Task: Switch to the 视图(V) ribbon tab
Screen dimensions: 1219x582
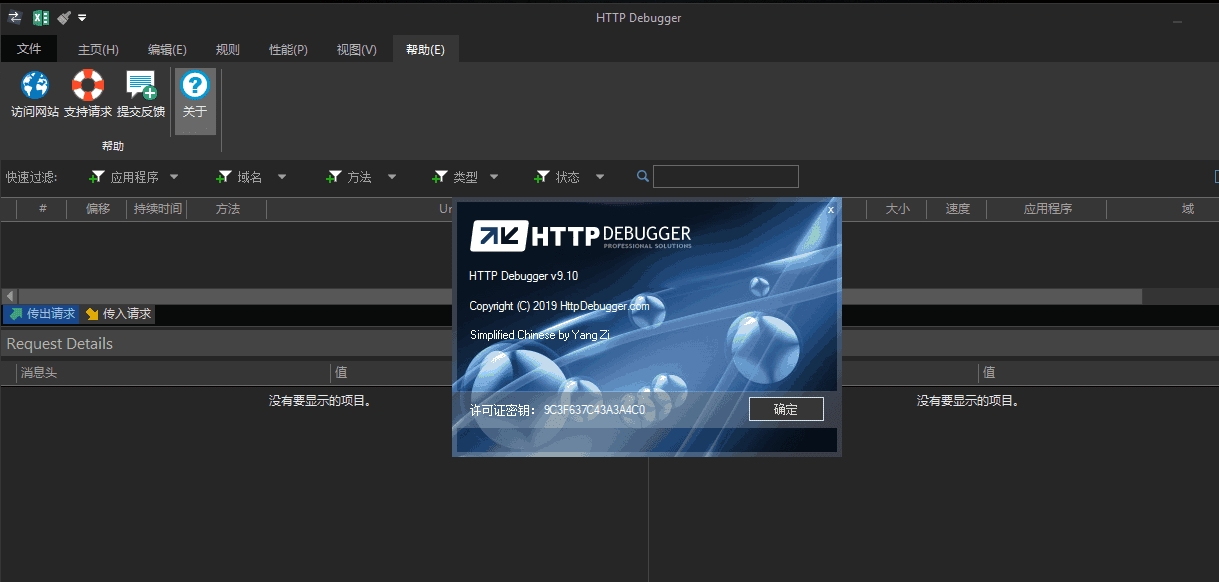Action: pyautogui.click(x=357, y=50)
